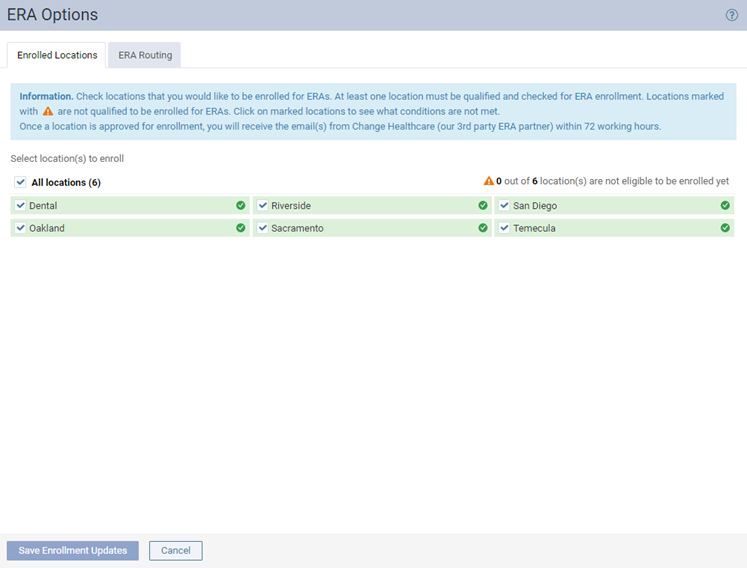
Task: Click the green check icon for Sacramento
Action: click(483, 228)
